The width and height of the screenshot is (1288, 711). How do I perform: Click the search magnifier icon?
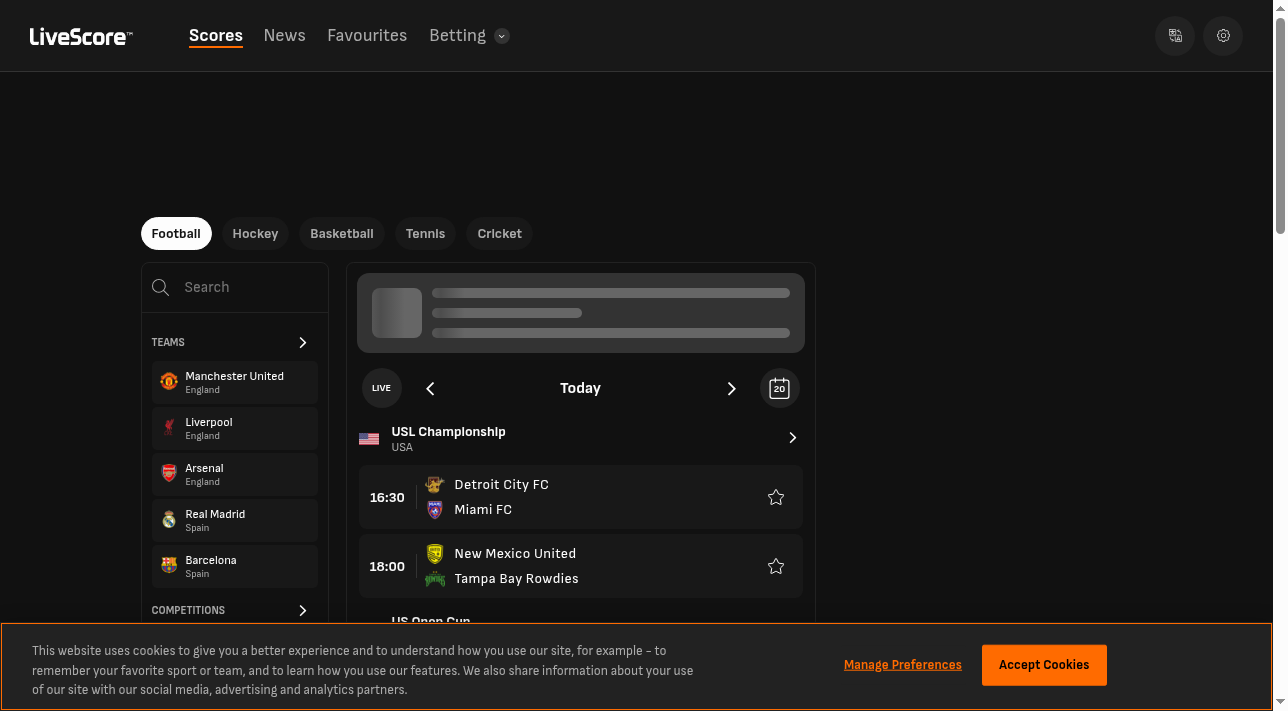coord(160,287)
